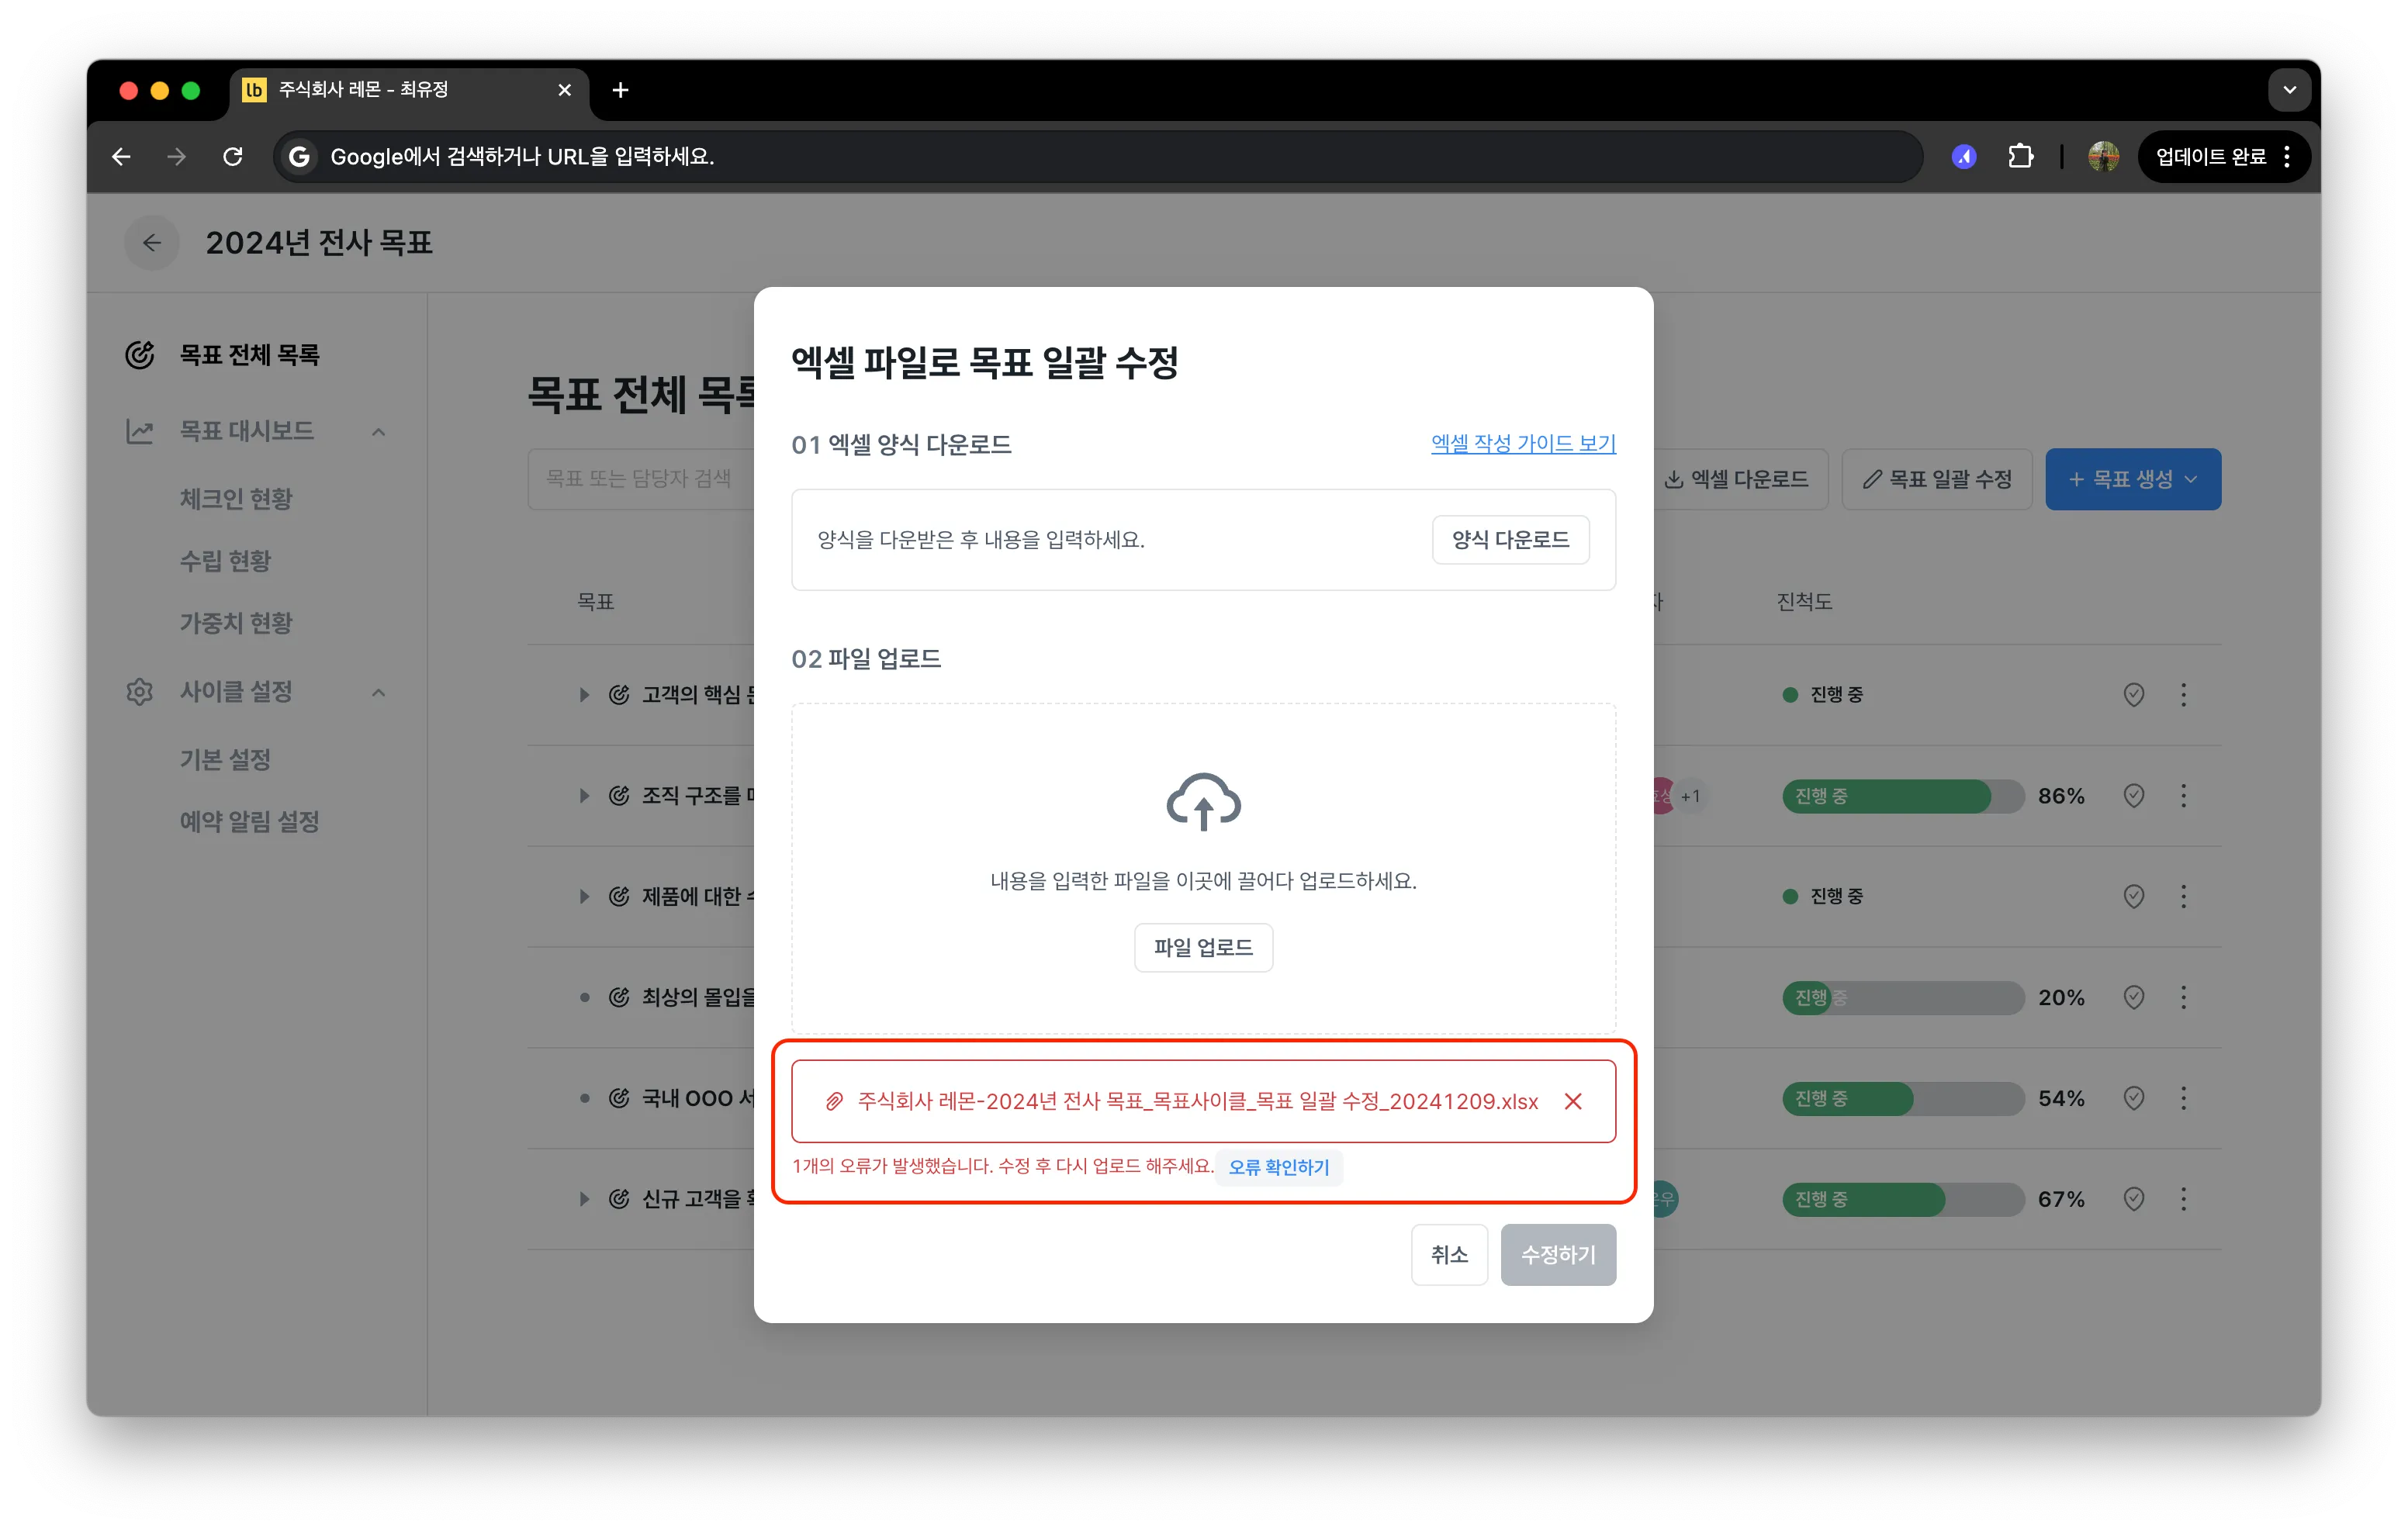Click the 목표 일괄 수정 pencil button

coord(1937,479)
